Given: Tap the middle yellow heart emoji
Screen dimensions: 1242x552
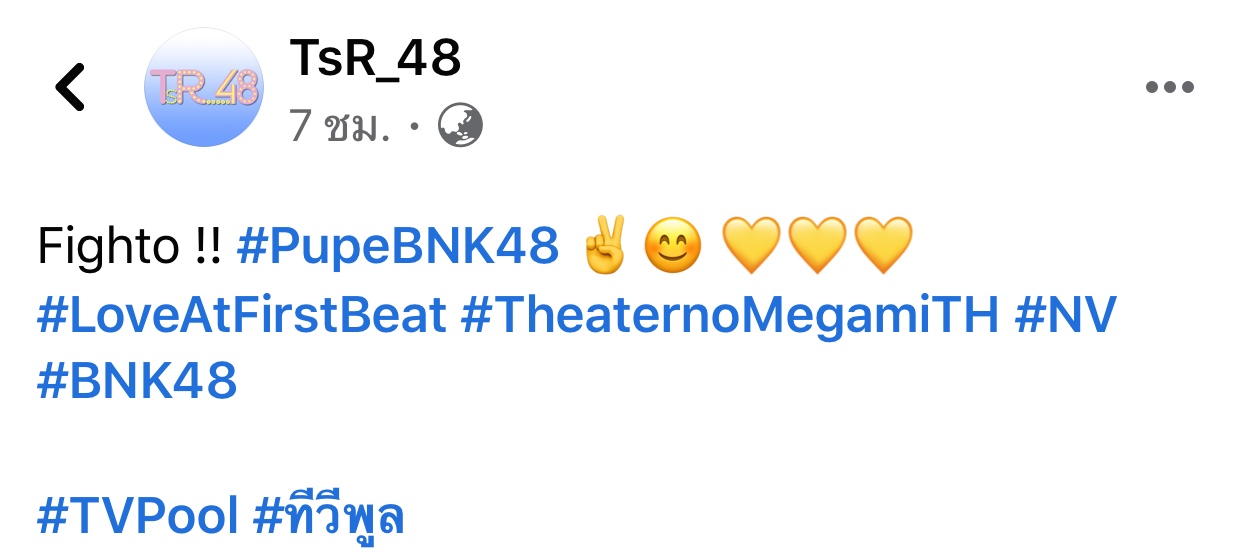Looking at the screenshot, I should point(817,247).
